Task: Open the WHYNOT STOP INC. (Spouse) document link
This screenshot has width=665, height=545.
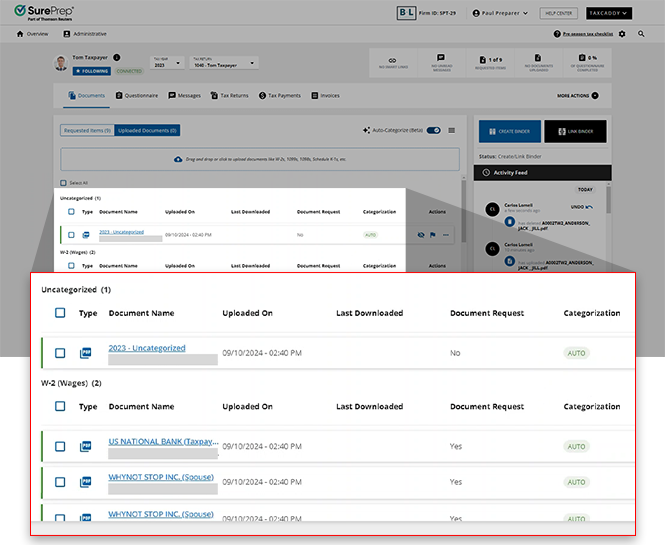Action: pos(160,477)
